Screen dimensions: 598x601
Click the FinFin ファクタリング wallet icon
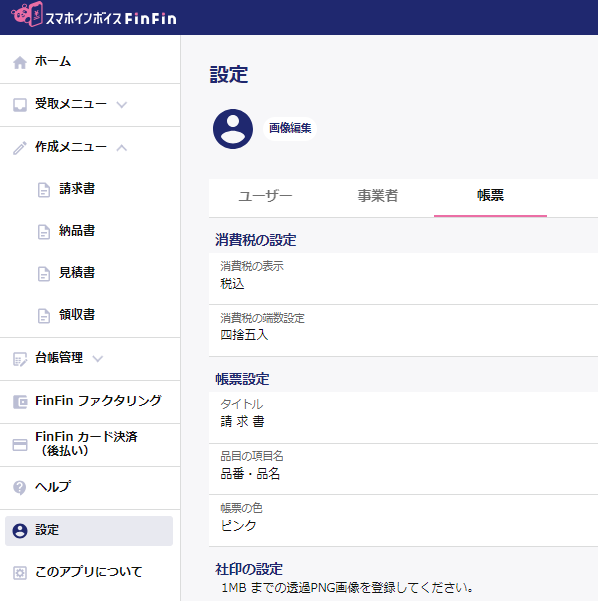coord(20,402)
